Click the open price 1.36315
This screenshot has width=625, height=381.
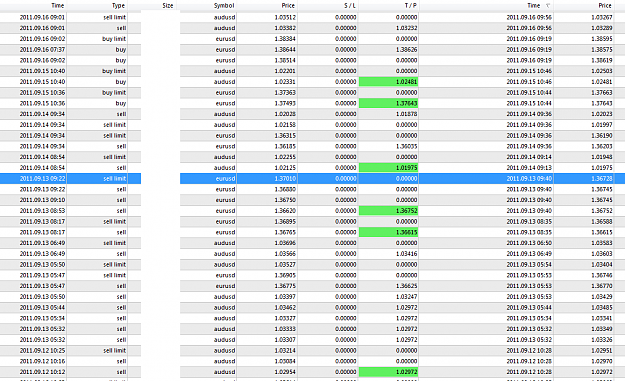(285, 136)
